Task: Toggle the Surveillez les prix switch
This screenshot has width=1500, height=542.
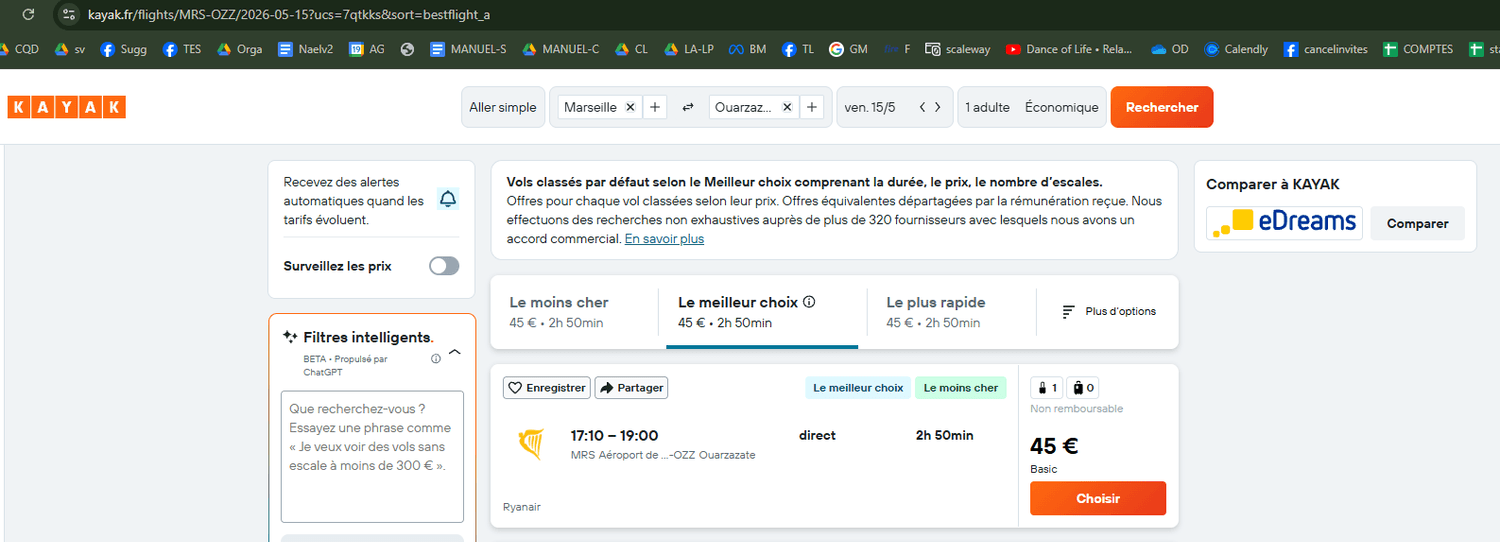Action: coord(444,266)
